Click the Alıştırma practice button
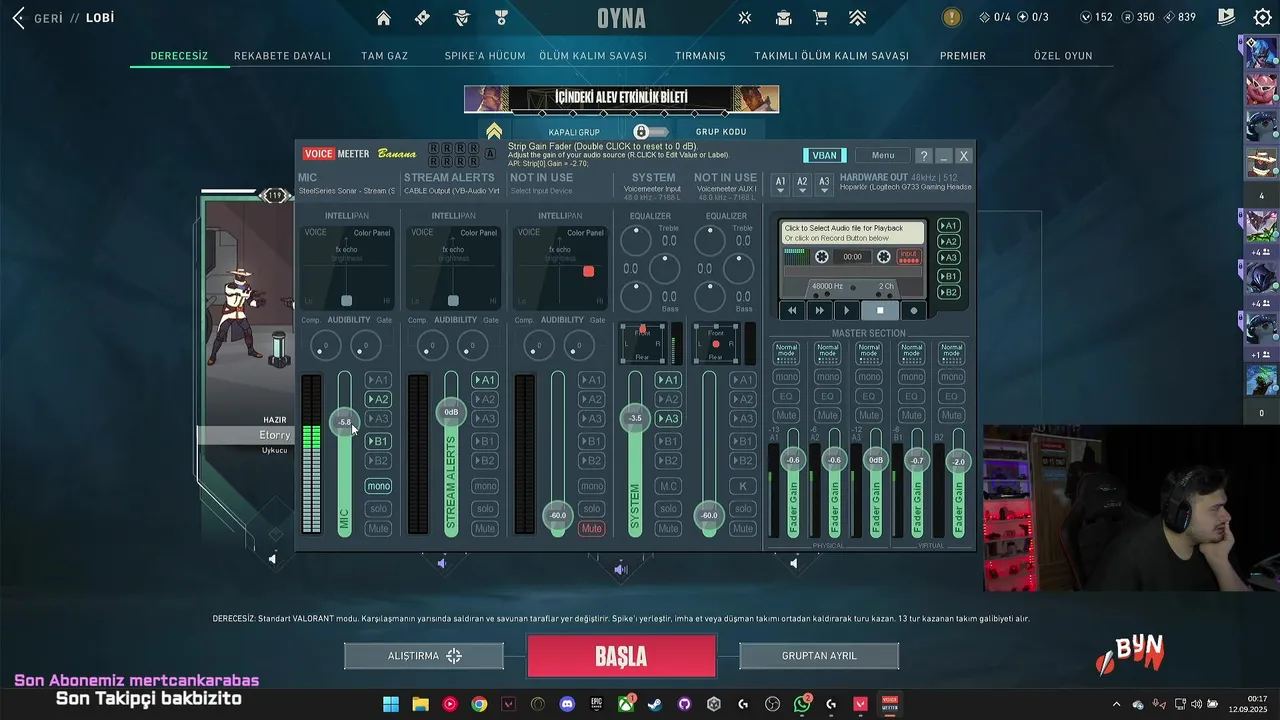 click(x=424, y=656)
